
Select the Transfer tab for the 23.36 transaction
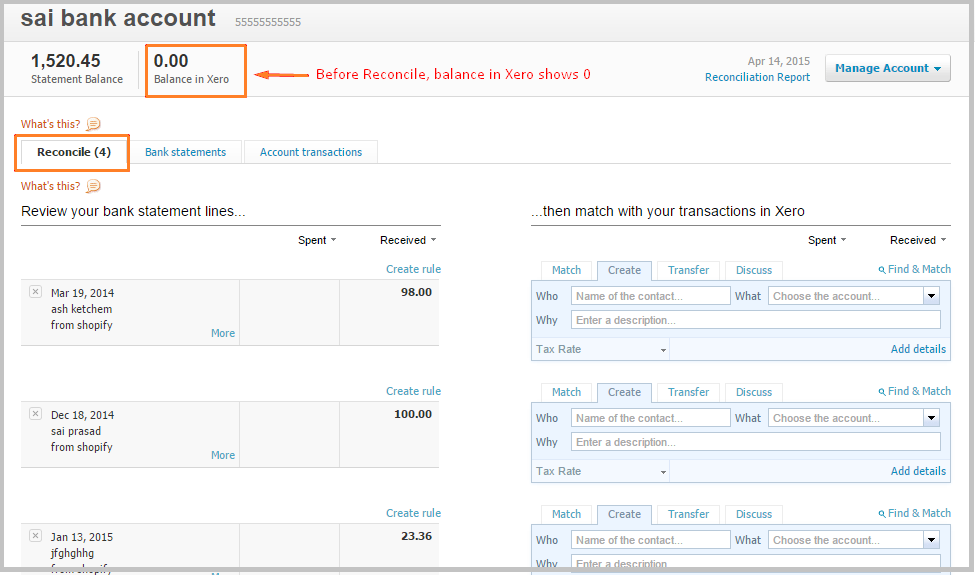(688, 514)
